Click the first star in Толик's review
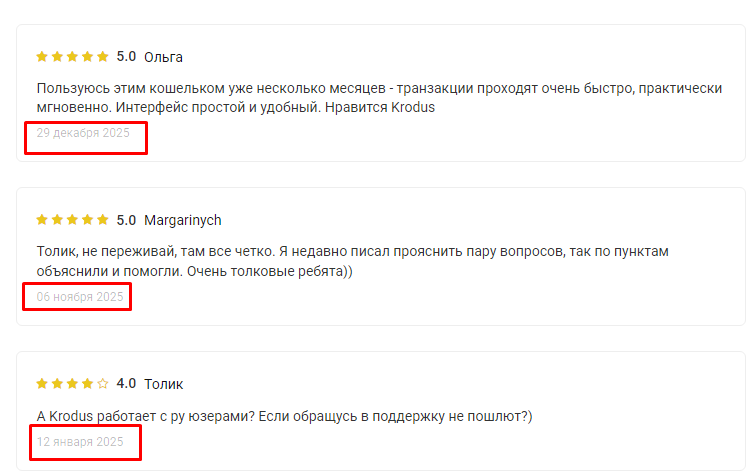 42,384
